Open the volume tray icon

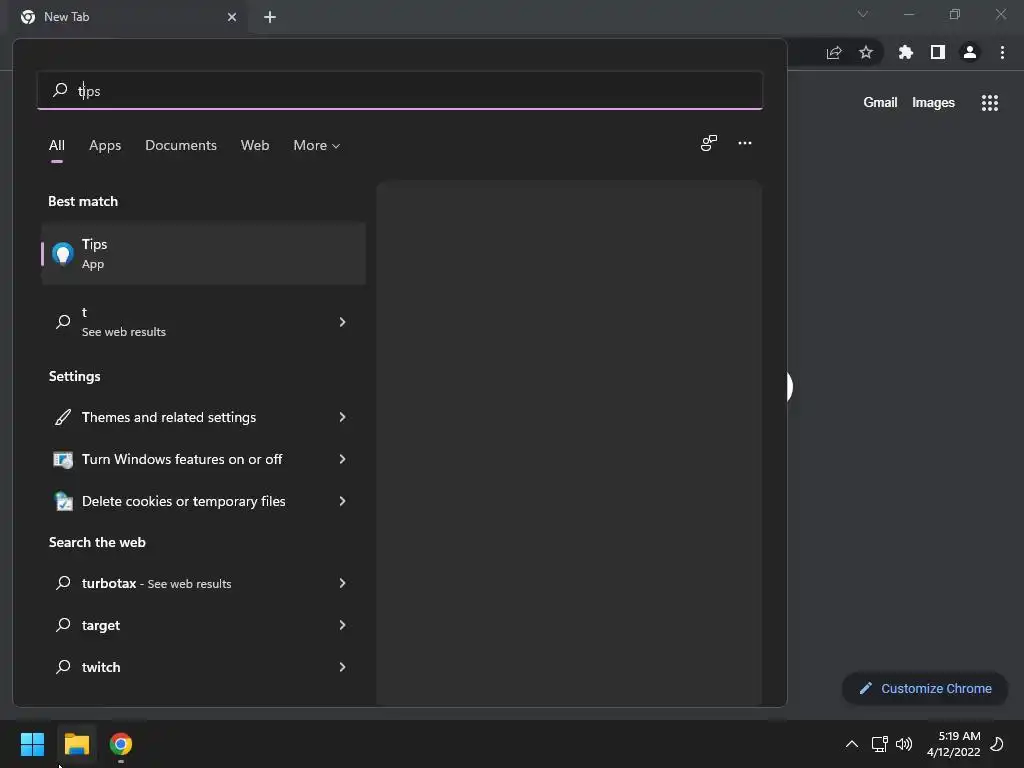(x=904, y=744)
